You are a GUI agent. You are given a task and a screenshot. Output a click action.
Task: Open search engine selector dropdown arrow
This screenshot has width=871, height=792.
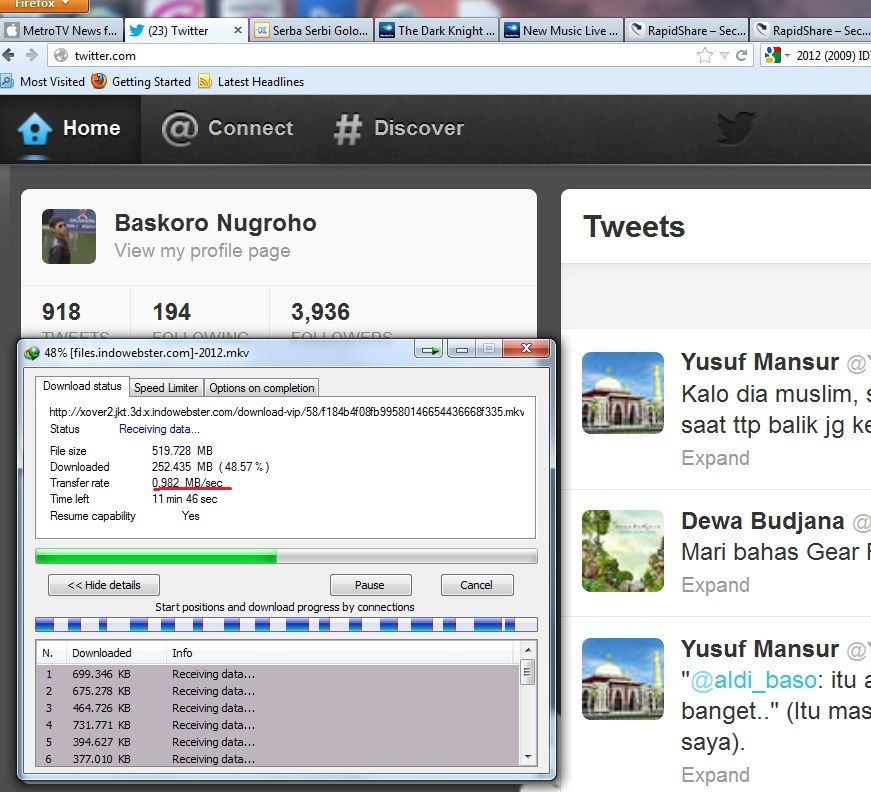click(x=787, y=56)
